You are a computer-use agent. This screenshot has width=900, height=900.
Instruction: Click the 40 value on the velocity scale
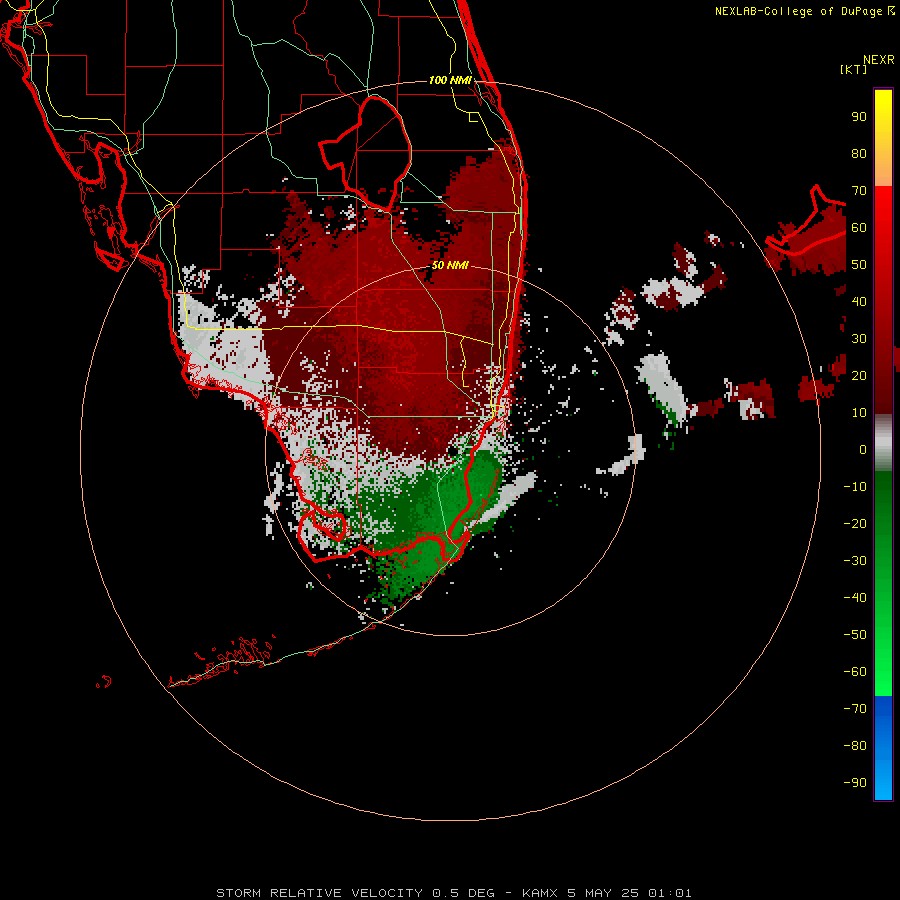pos(859,301)
